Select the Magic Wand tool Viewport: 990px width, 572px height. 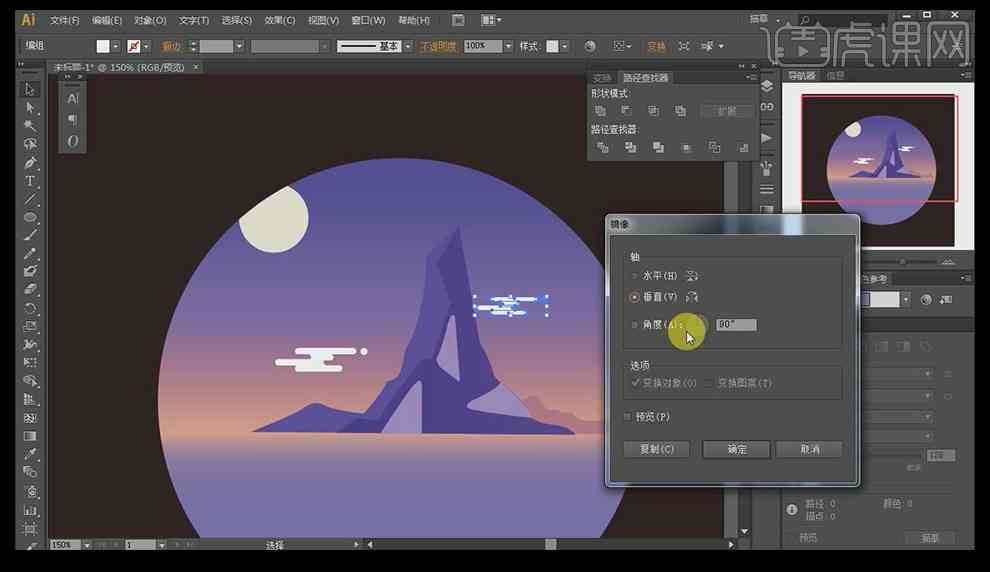click(x=30, y=126)
